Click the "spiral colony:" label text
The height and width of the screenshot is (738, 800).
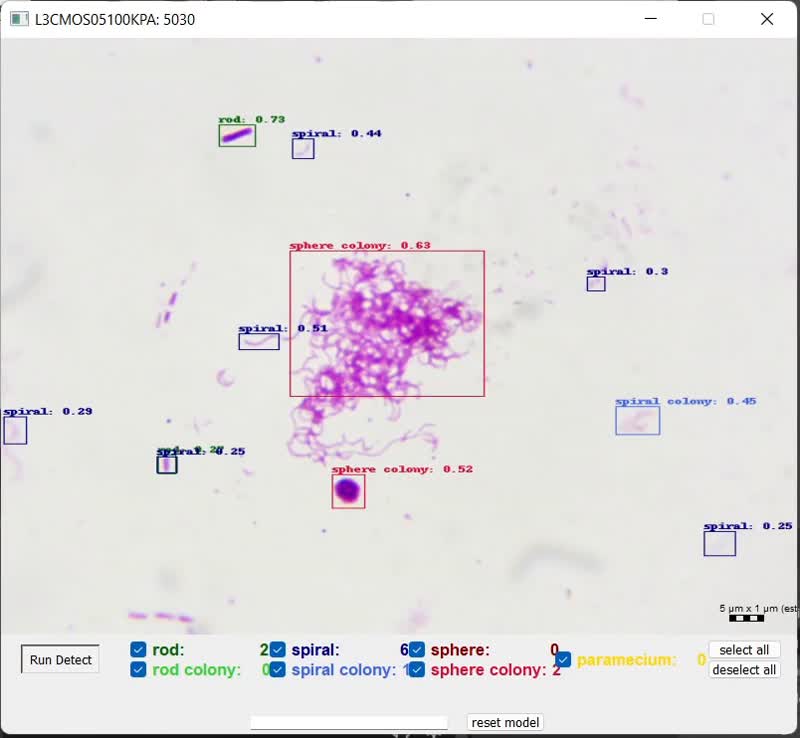[x=343, y=670]
